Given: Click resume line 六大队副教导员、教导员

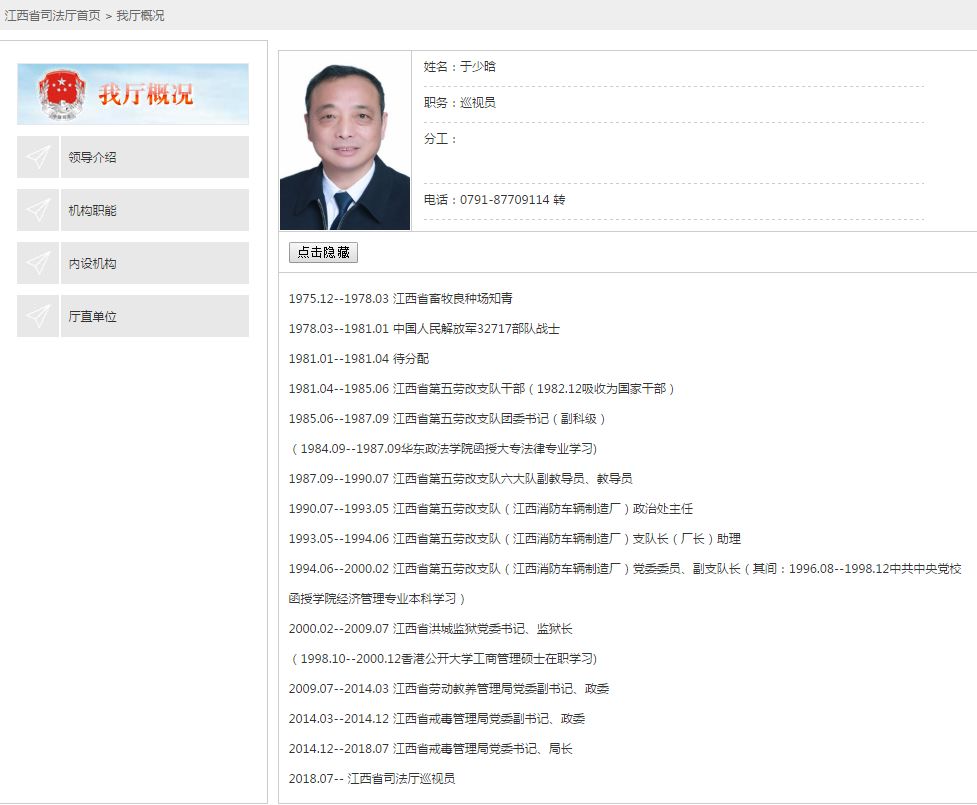Looking at the screenshot, I should [460, 478].
